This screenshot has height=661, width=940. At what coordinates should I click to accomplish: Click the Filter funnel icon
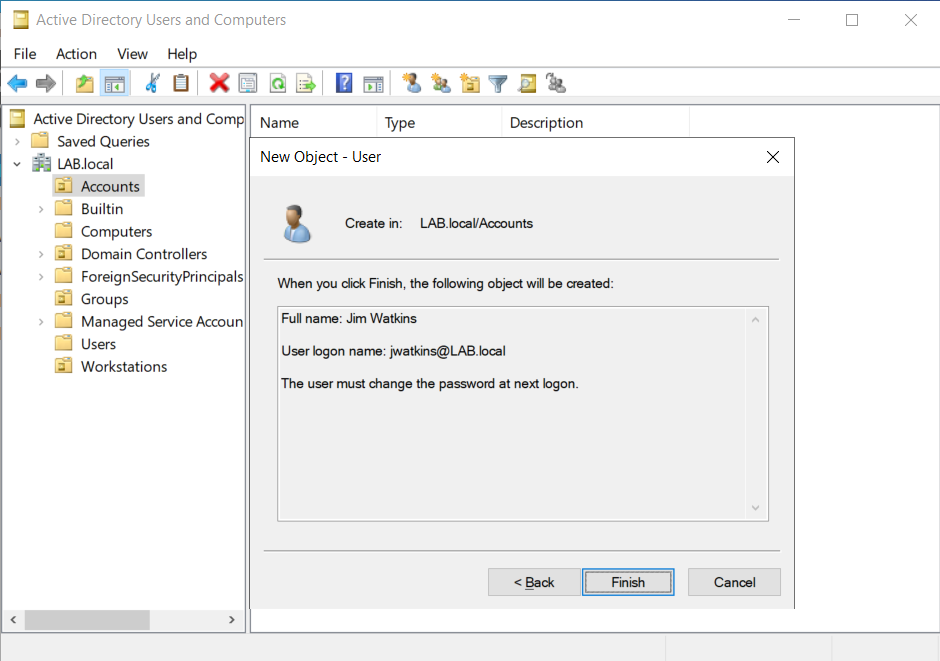point(498,83)
